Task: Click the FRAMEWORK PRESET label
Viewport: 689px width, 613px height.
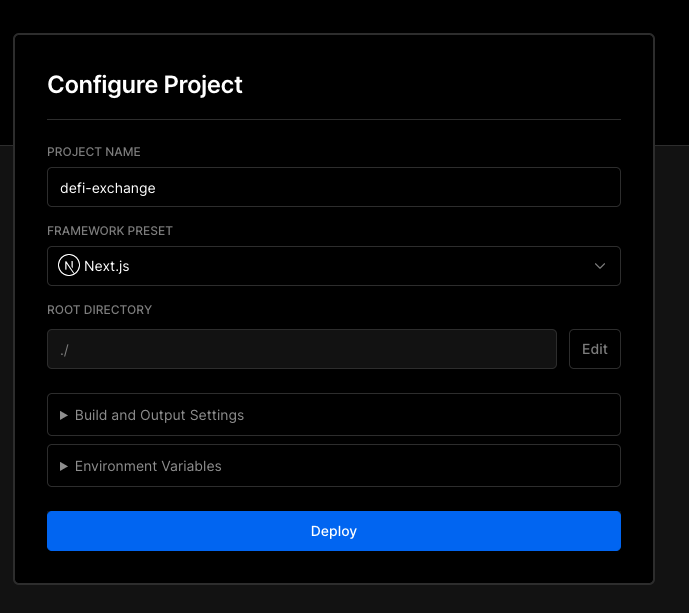Action: [x=110, y=231]
